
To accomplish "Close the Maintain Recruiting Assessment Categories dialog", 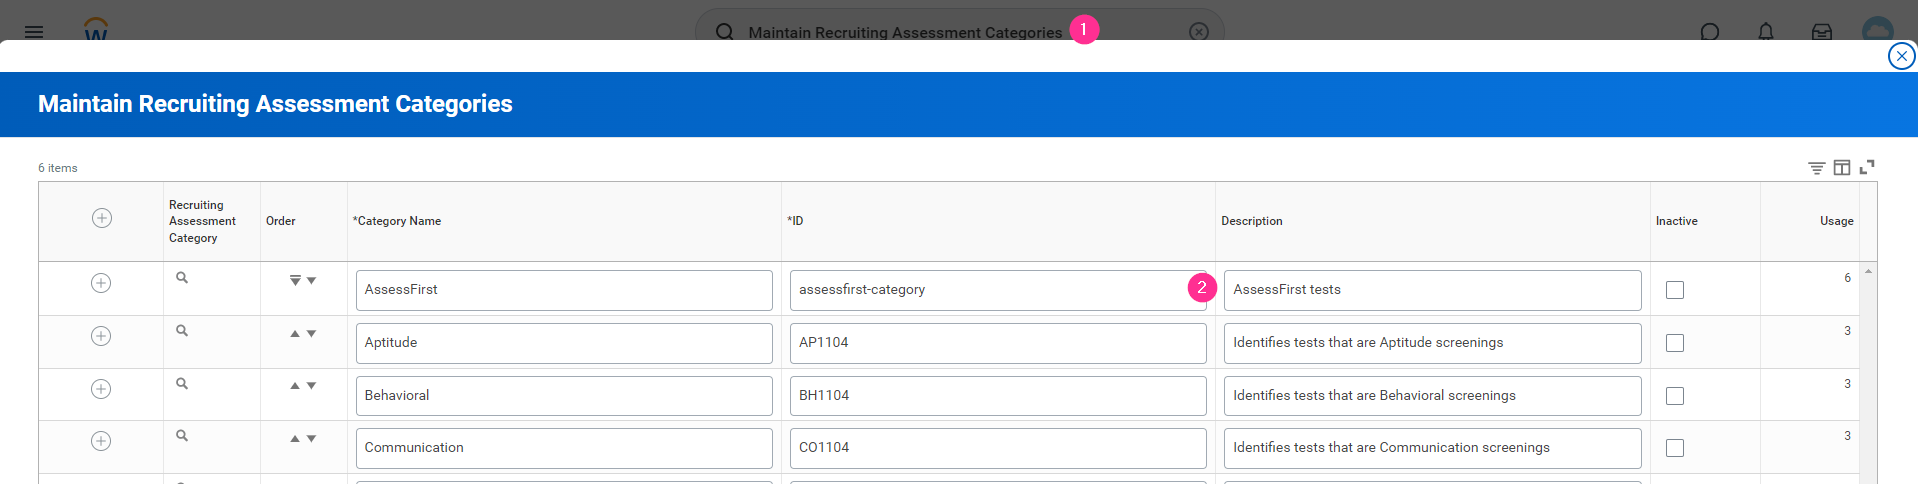I will 1901,56.
